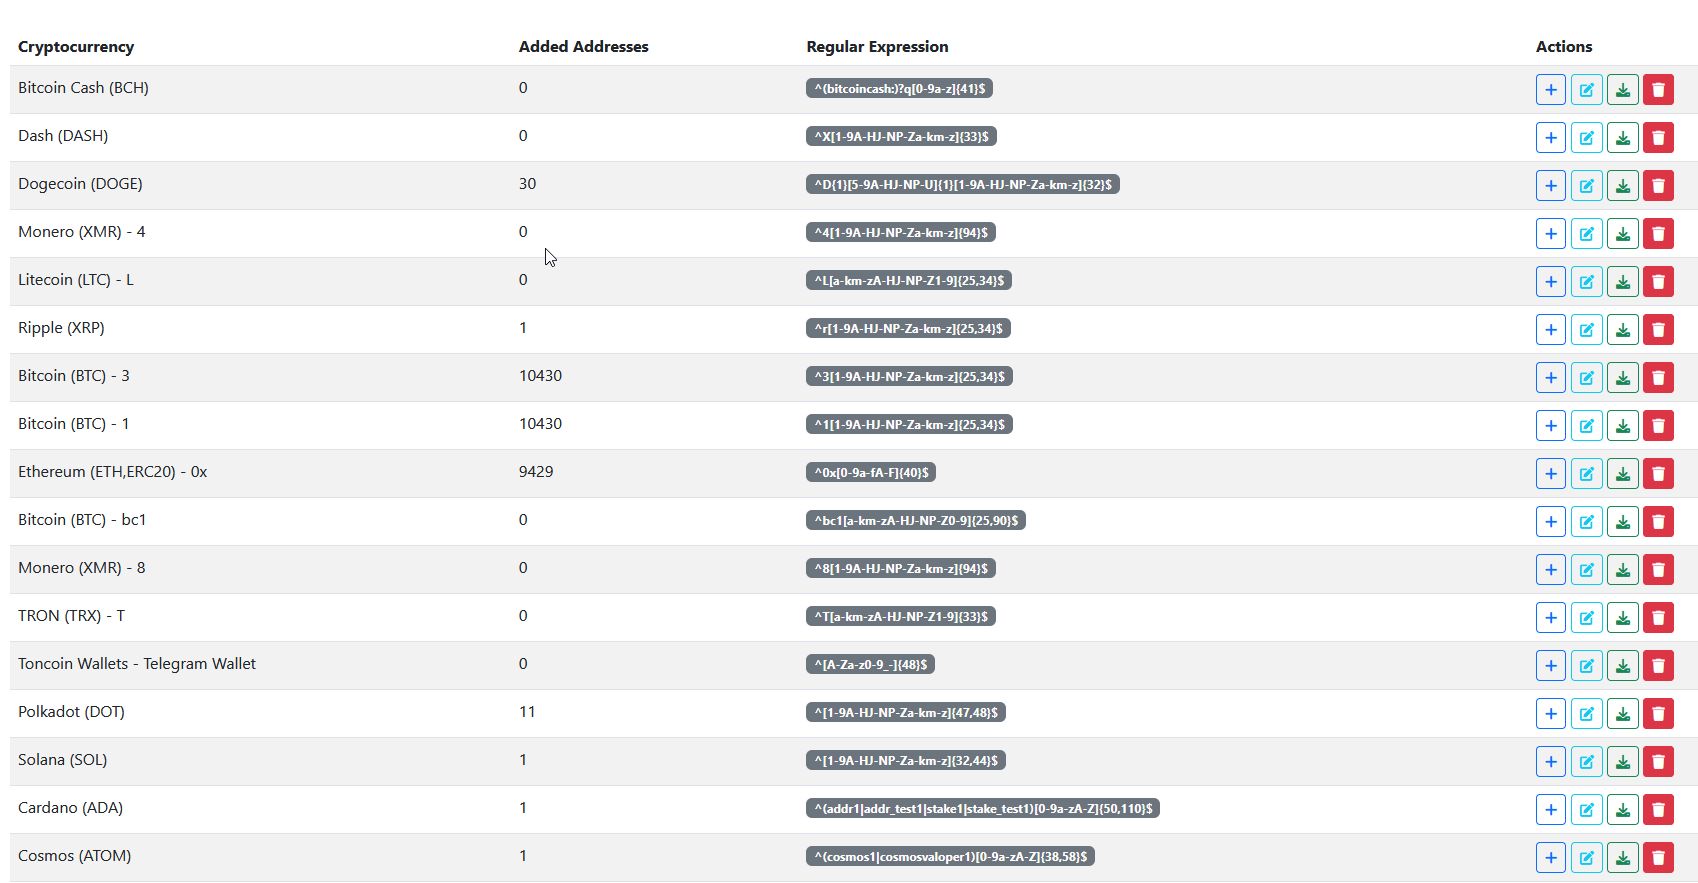This screenshot has height=883, width=1698.
Task: Click the add (plus) icon for Bitcoin Cash (BCH)
Action: coord(1550,90)
